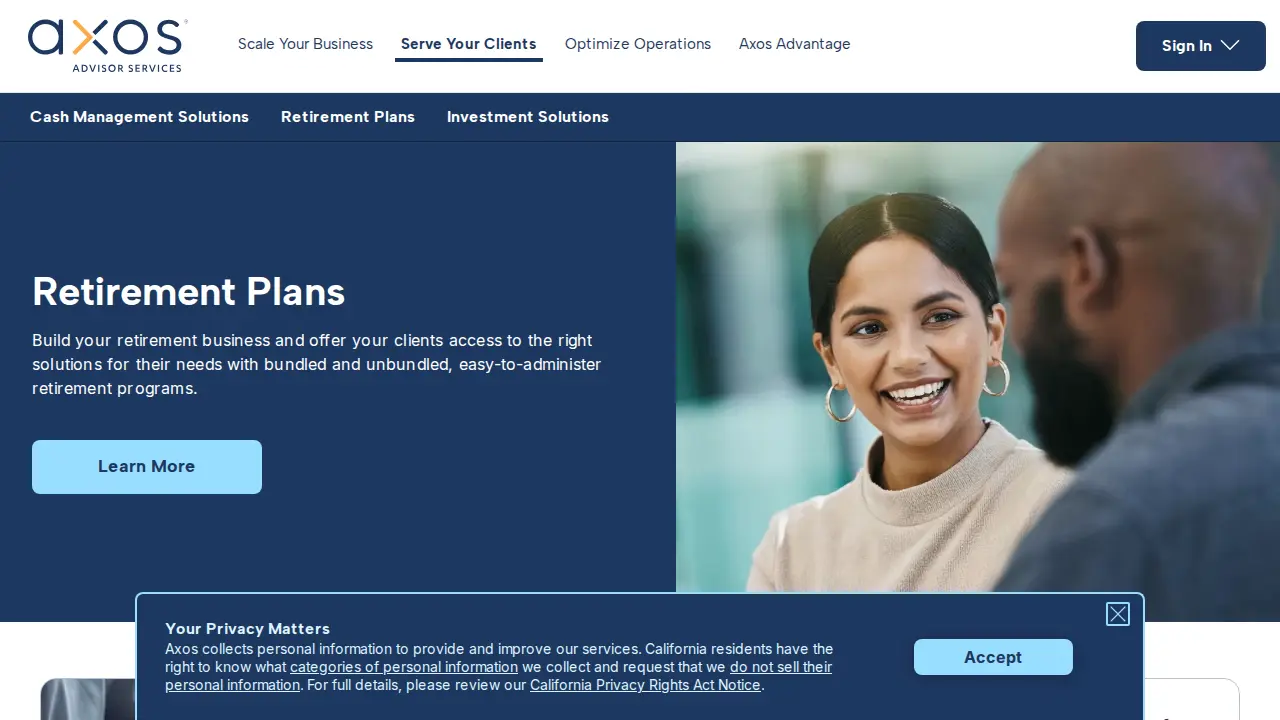Click the Axos Advisor Services logo
This screenshot has width=1280, height=720.
[x=107, y=45]
